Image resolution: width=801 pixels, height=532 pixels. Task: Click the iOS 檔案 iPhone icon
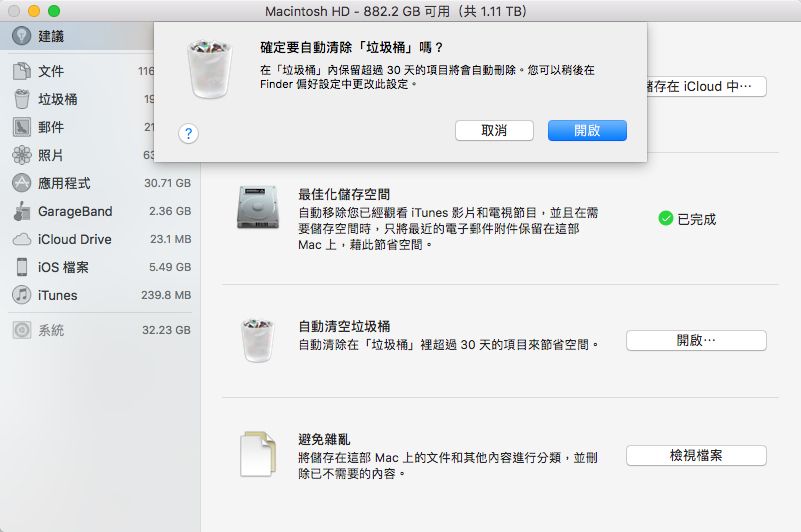tap(21, 267)
